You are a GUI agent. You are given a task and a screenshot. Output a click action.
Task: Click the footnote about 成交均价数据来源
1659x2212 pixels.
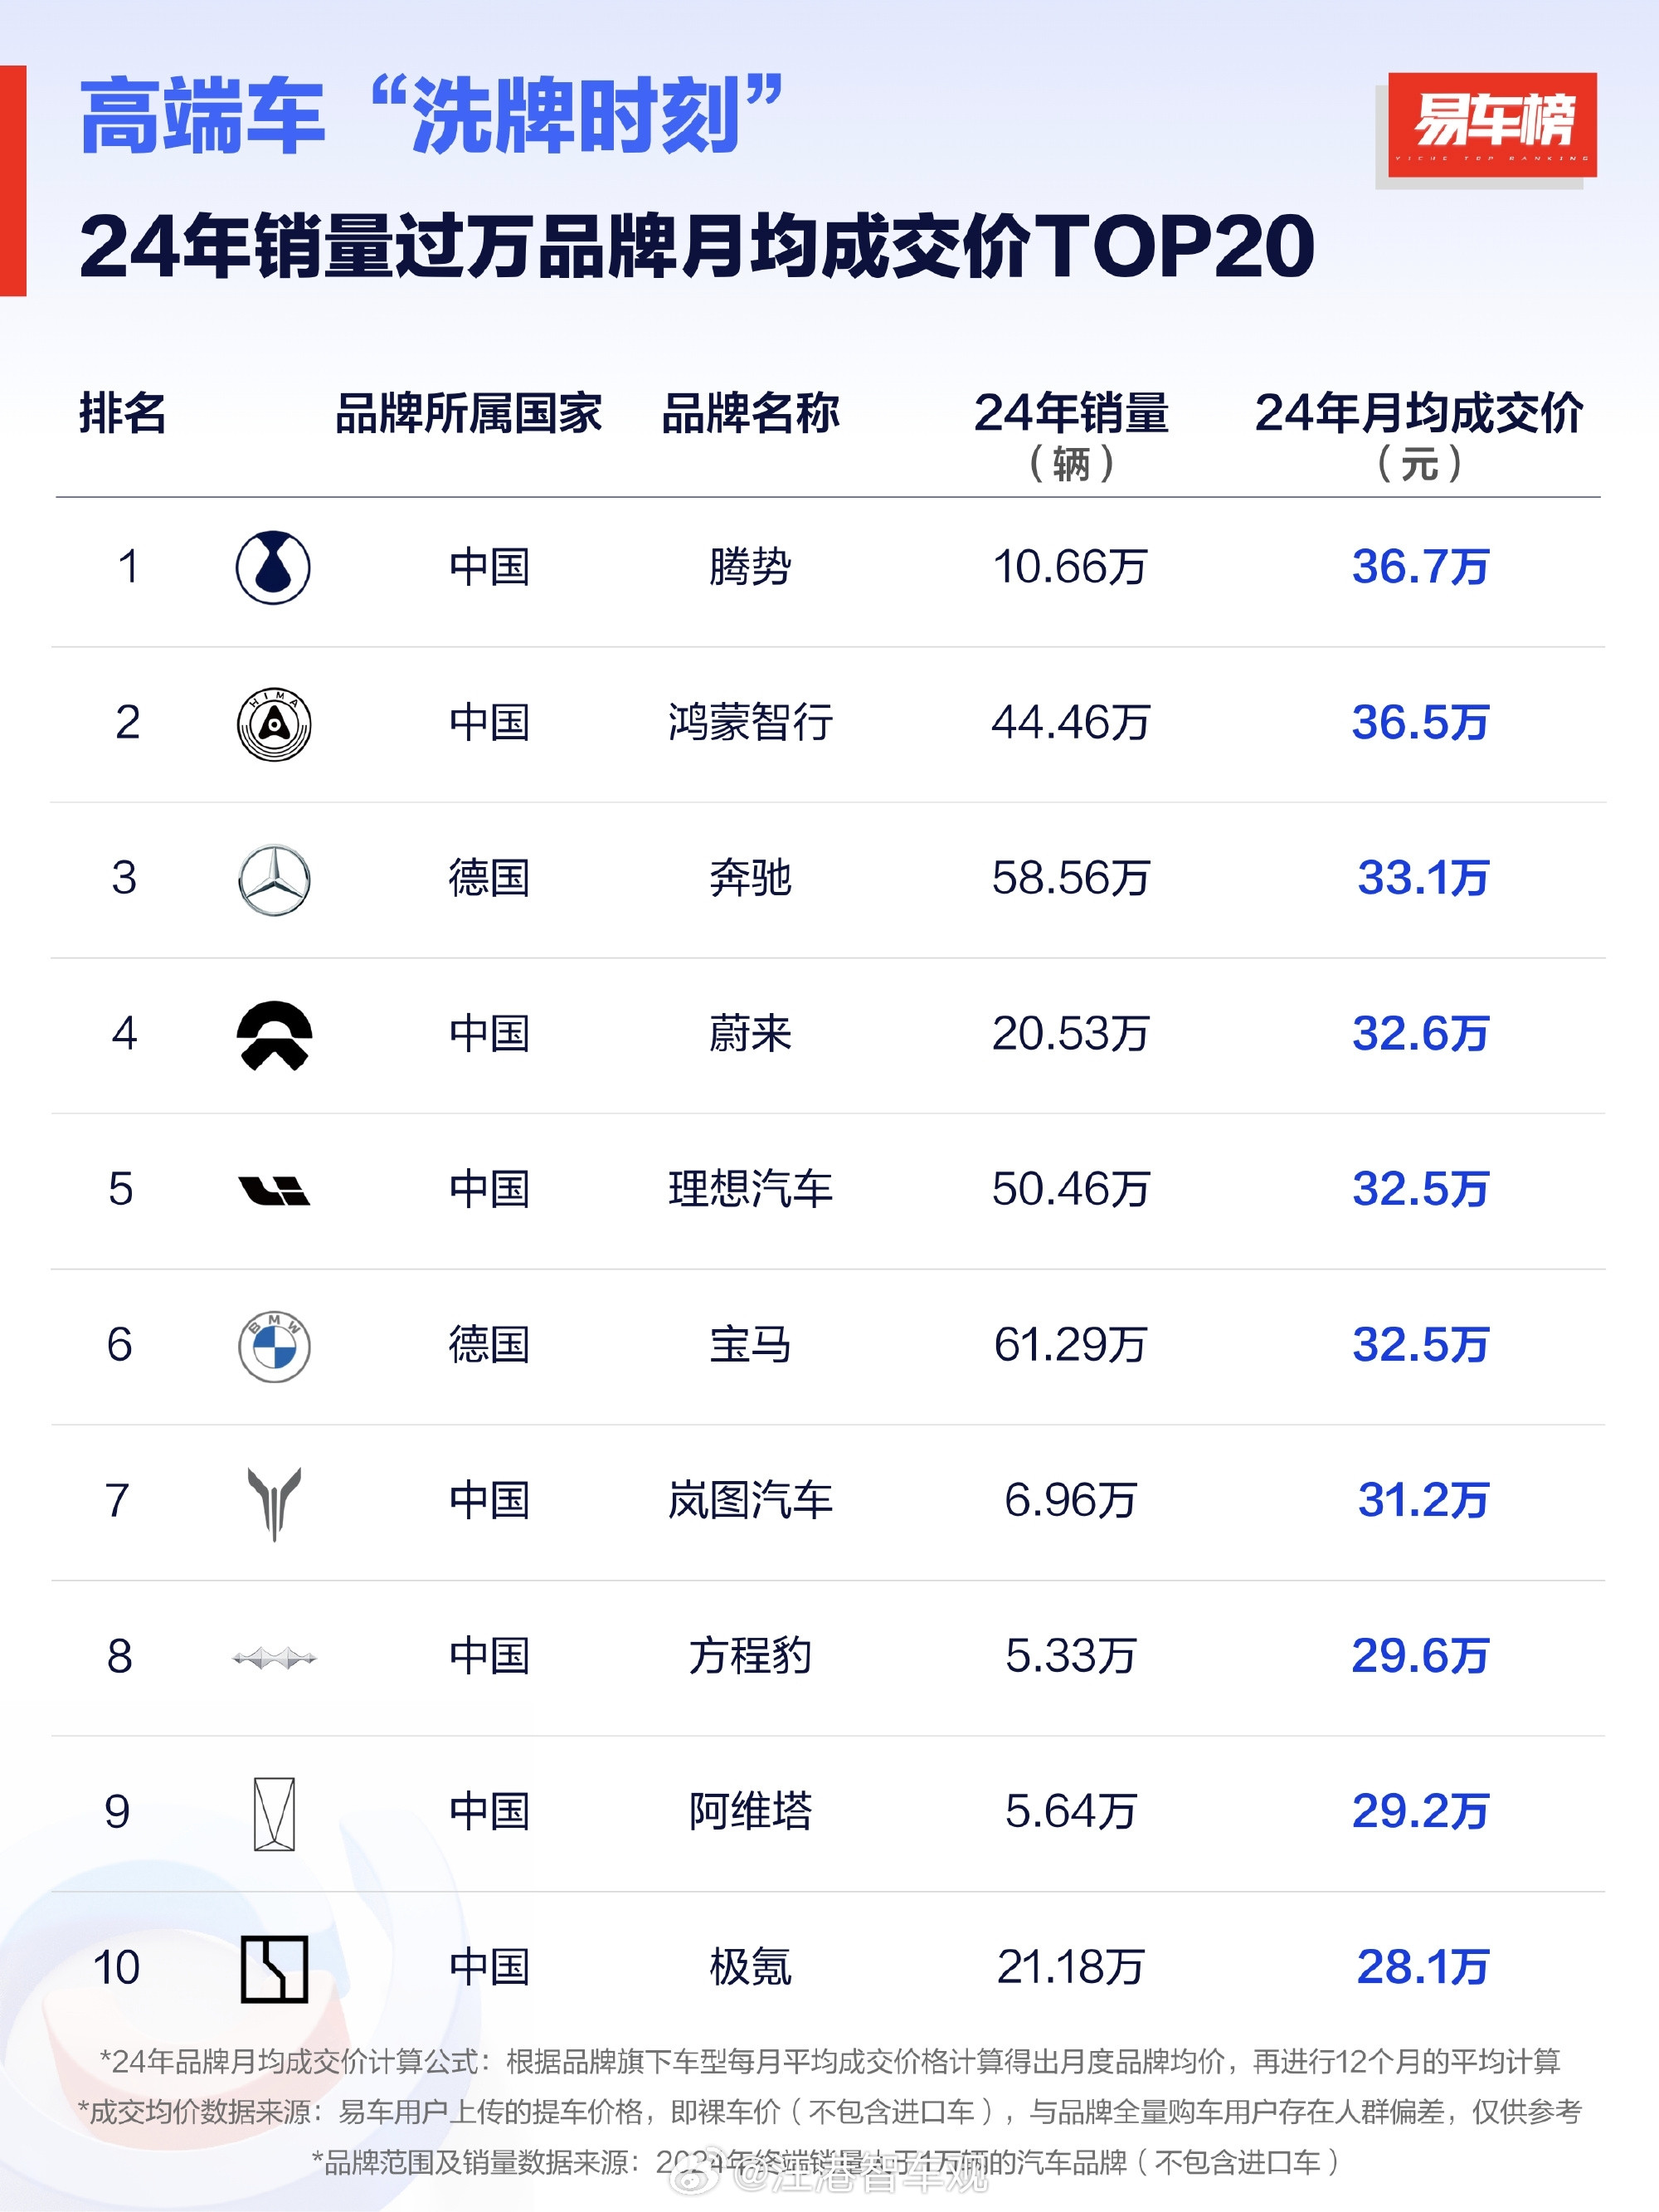pos(830,2111)
